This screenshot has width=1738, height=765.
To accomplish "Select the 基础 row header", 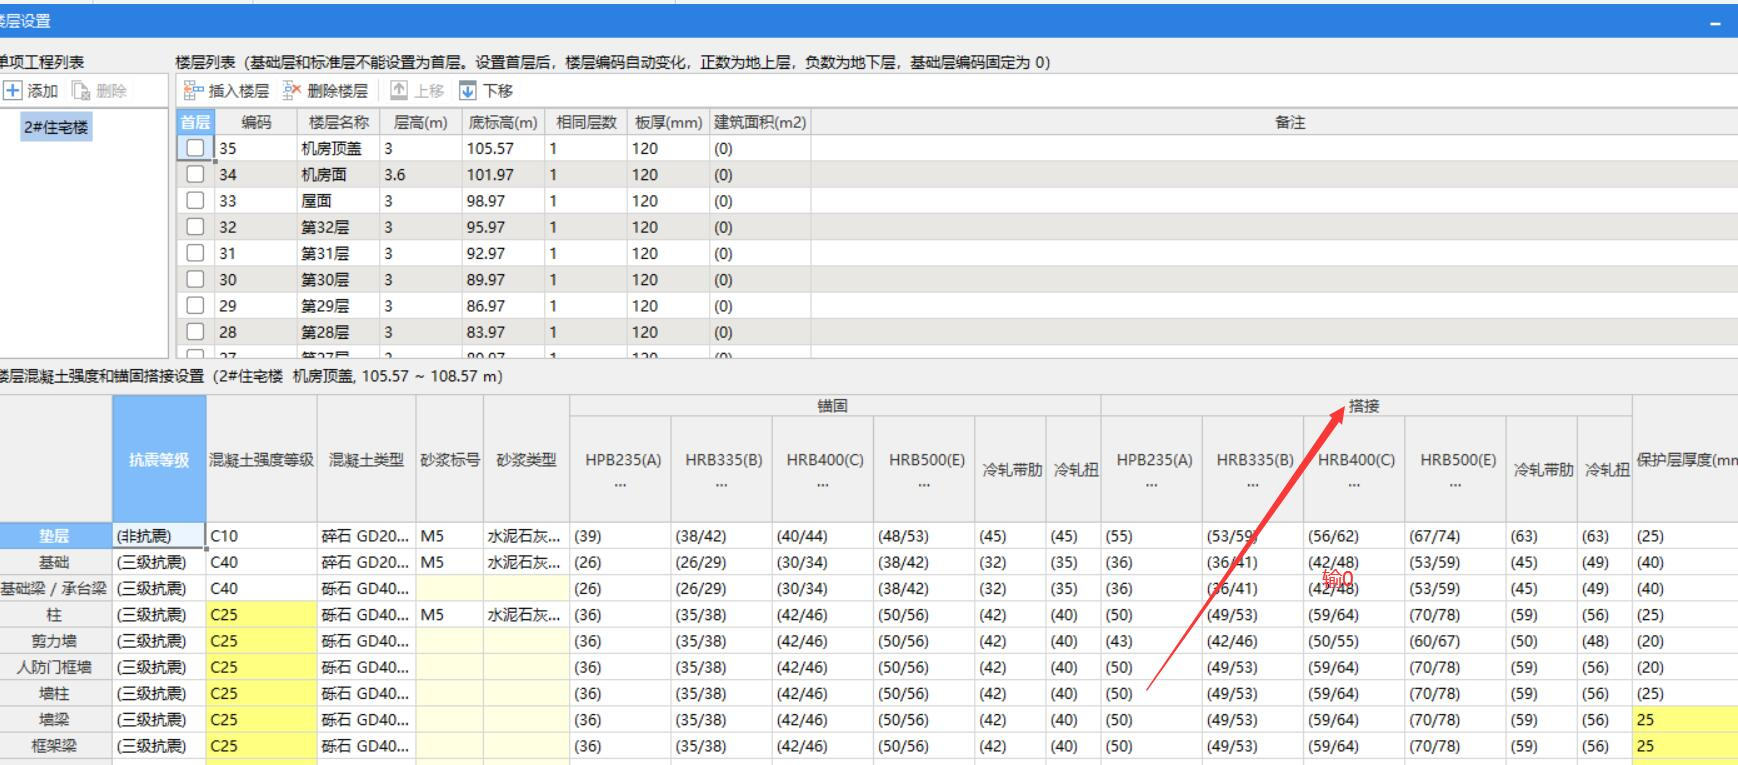I will coord(55,562).
